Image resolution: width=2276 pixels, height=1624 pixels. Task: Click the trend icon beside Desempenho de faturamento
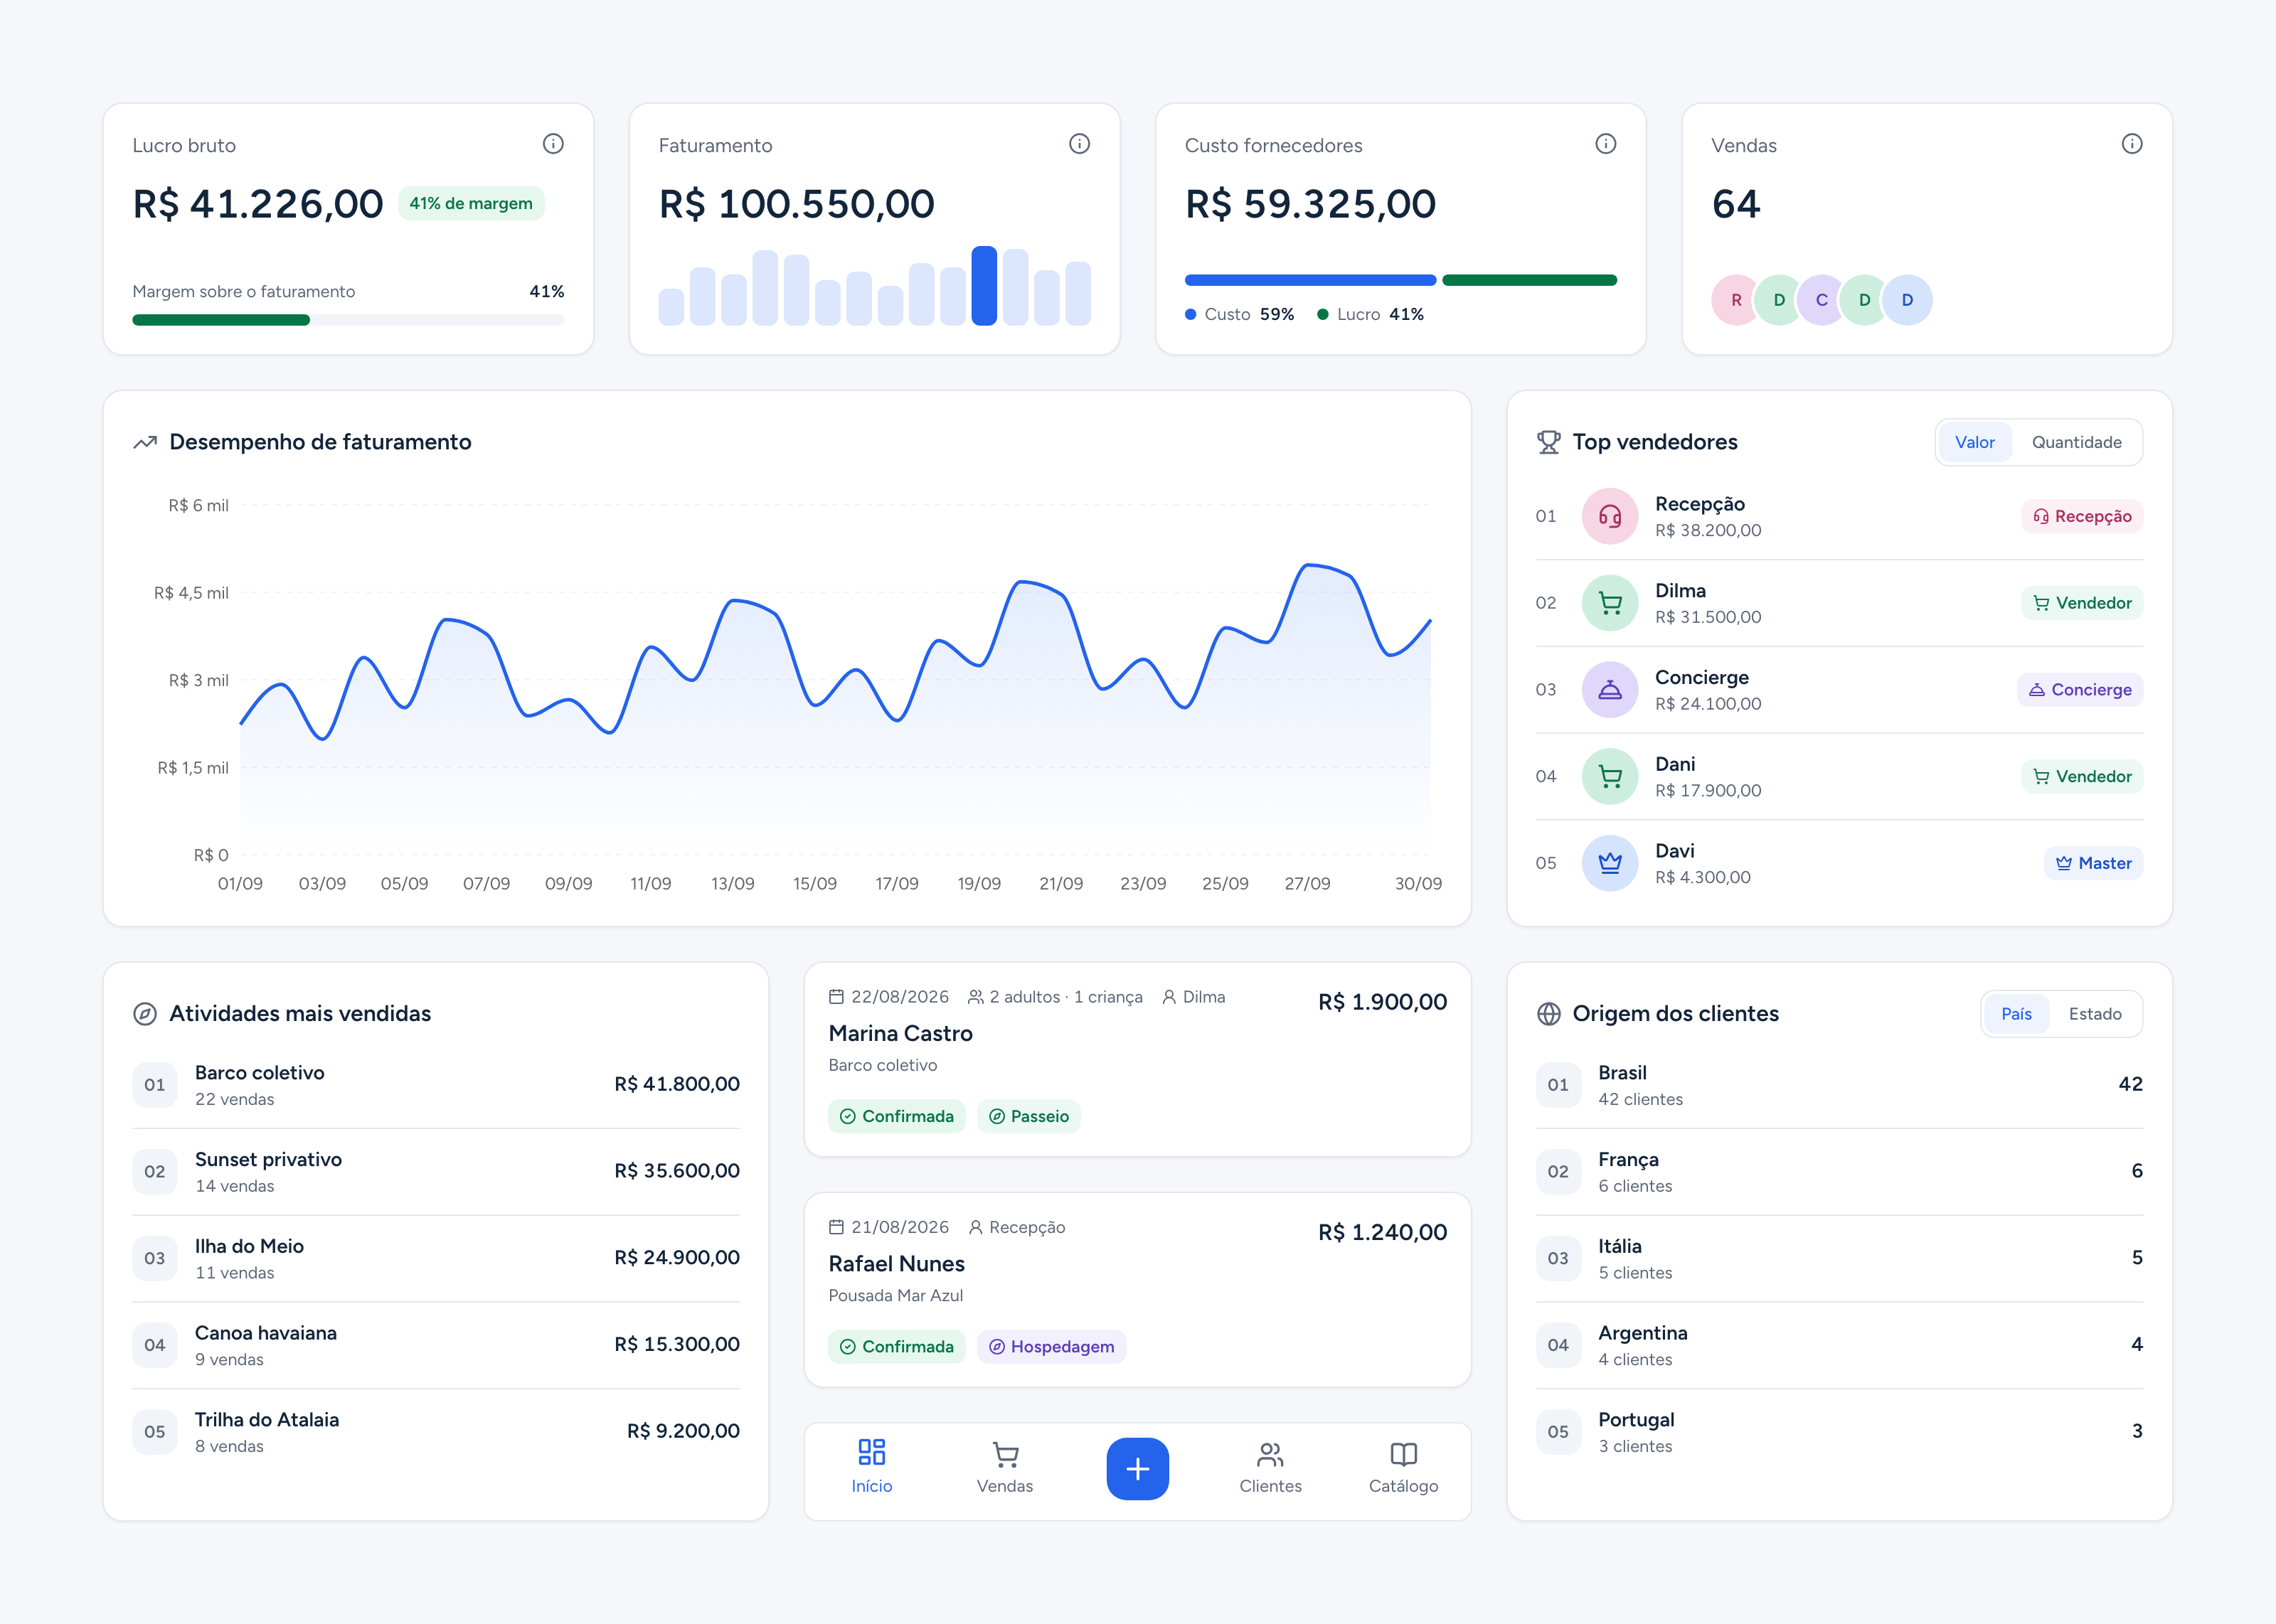(x=145, y=442)
